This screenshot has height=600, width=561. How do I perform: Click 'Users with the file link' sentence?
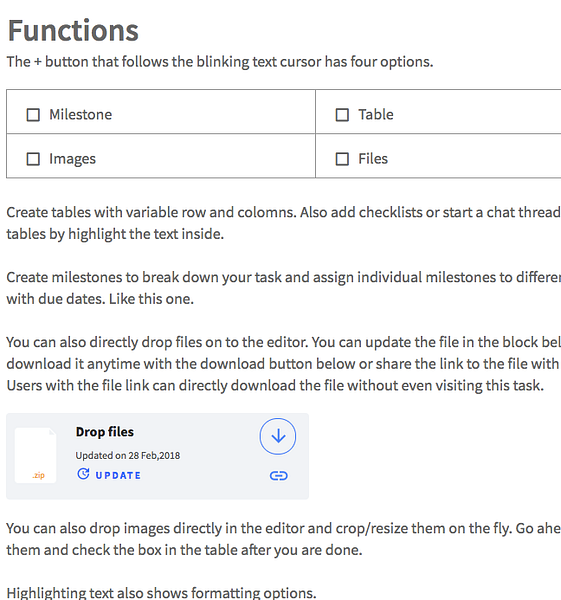[x=275, y=385]
